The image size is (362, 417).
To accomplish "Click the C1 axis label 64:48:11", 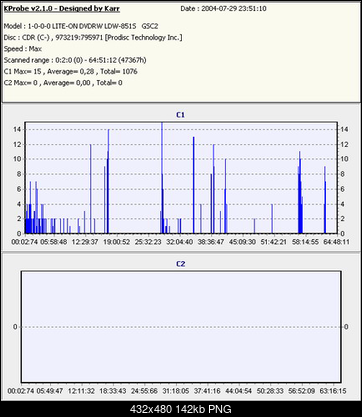I will point(336,242).
